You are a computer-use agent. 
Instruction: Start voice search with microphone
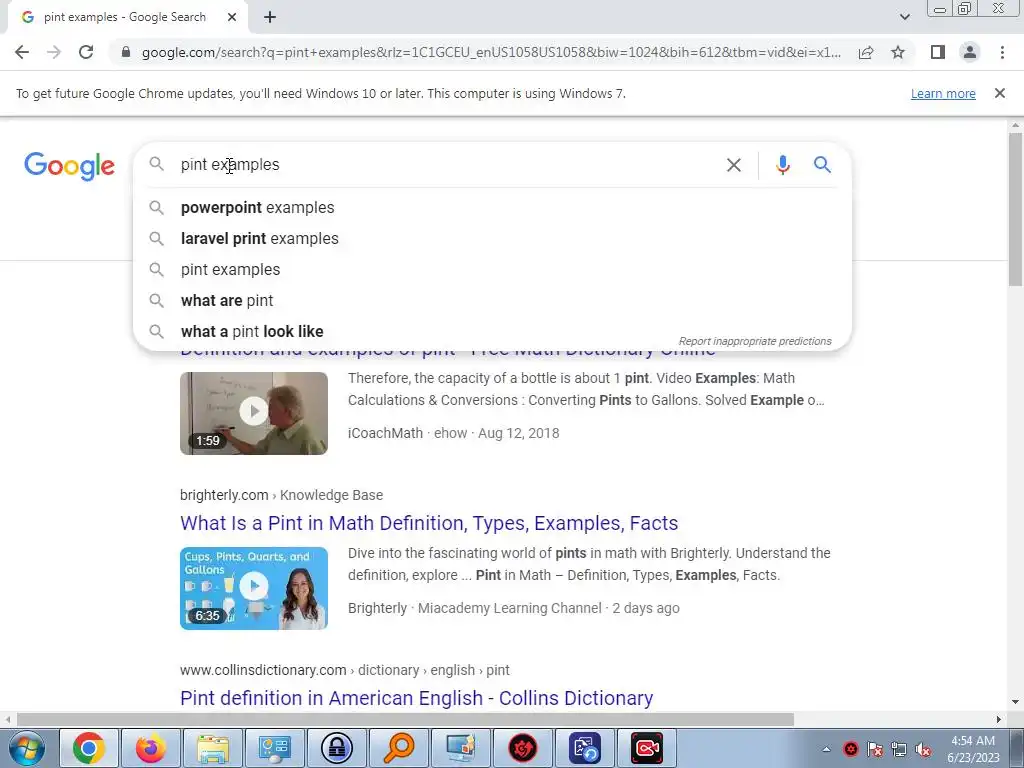tap(782, 165)
